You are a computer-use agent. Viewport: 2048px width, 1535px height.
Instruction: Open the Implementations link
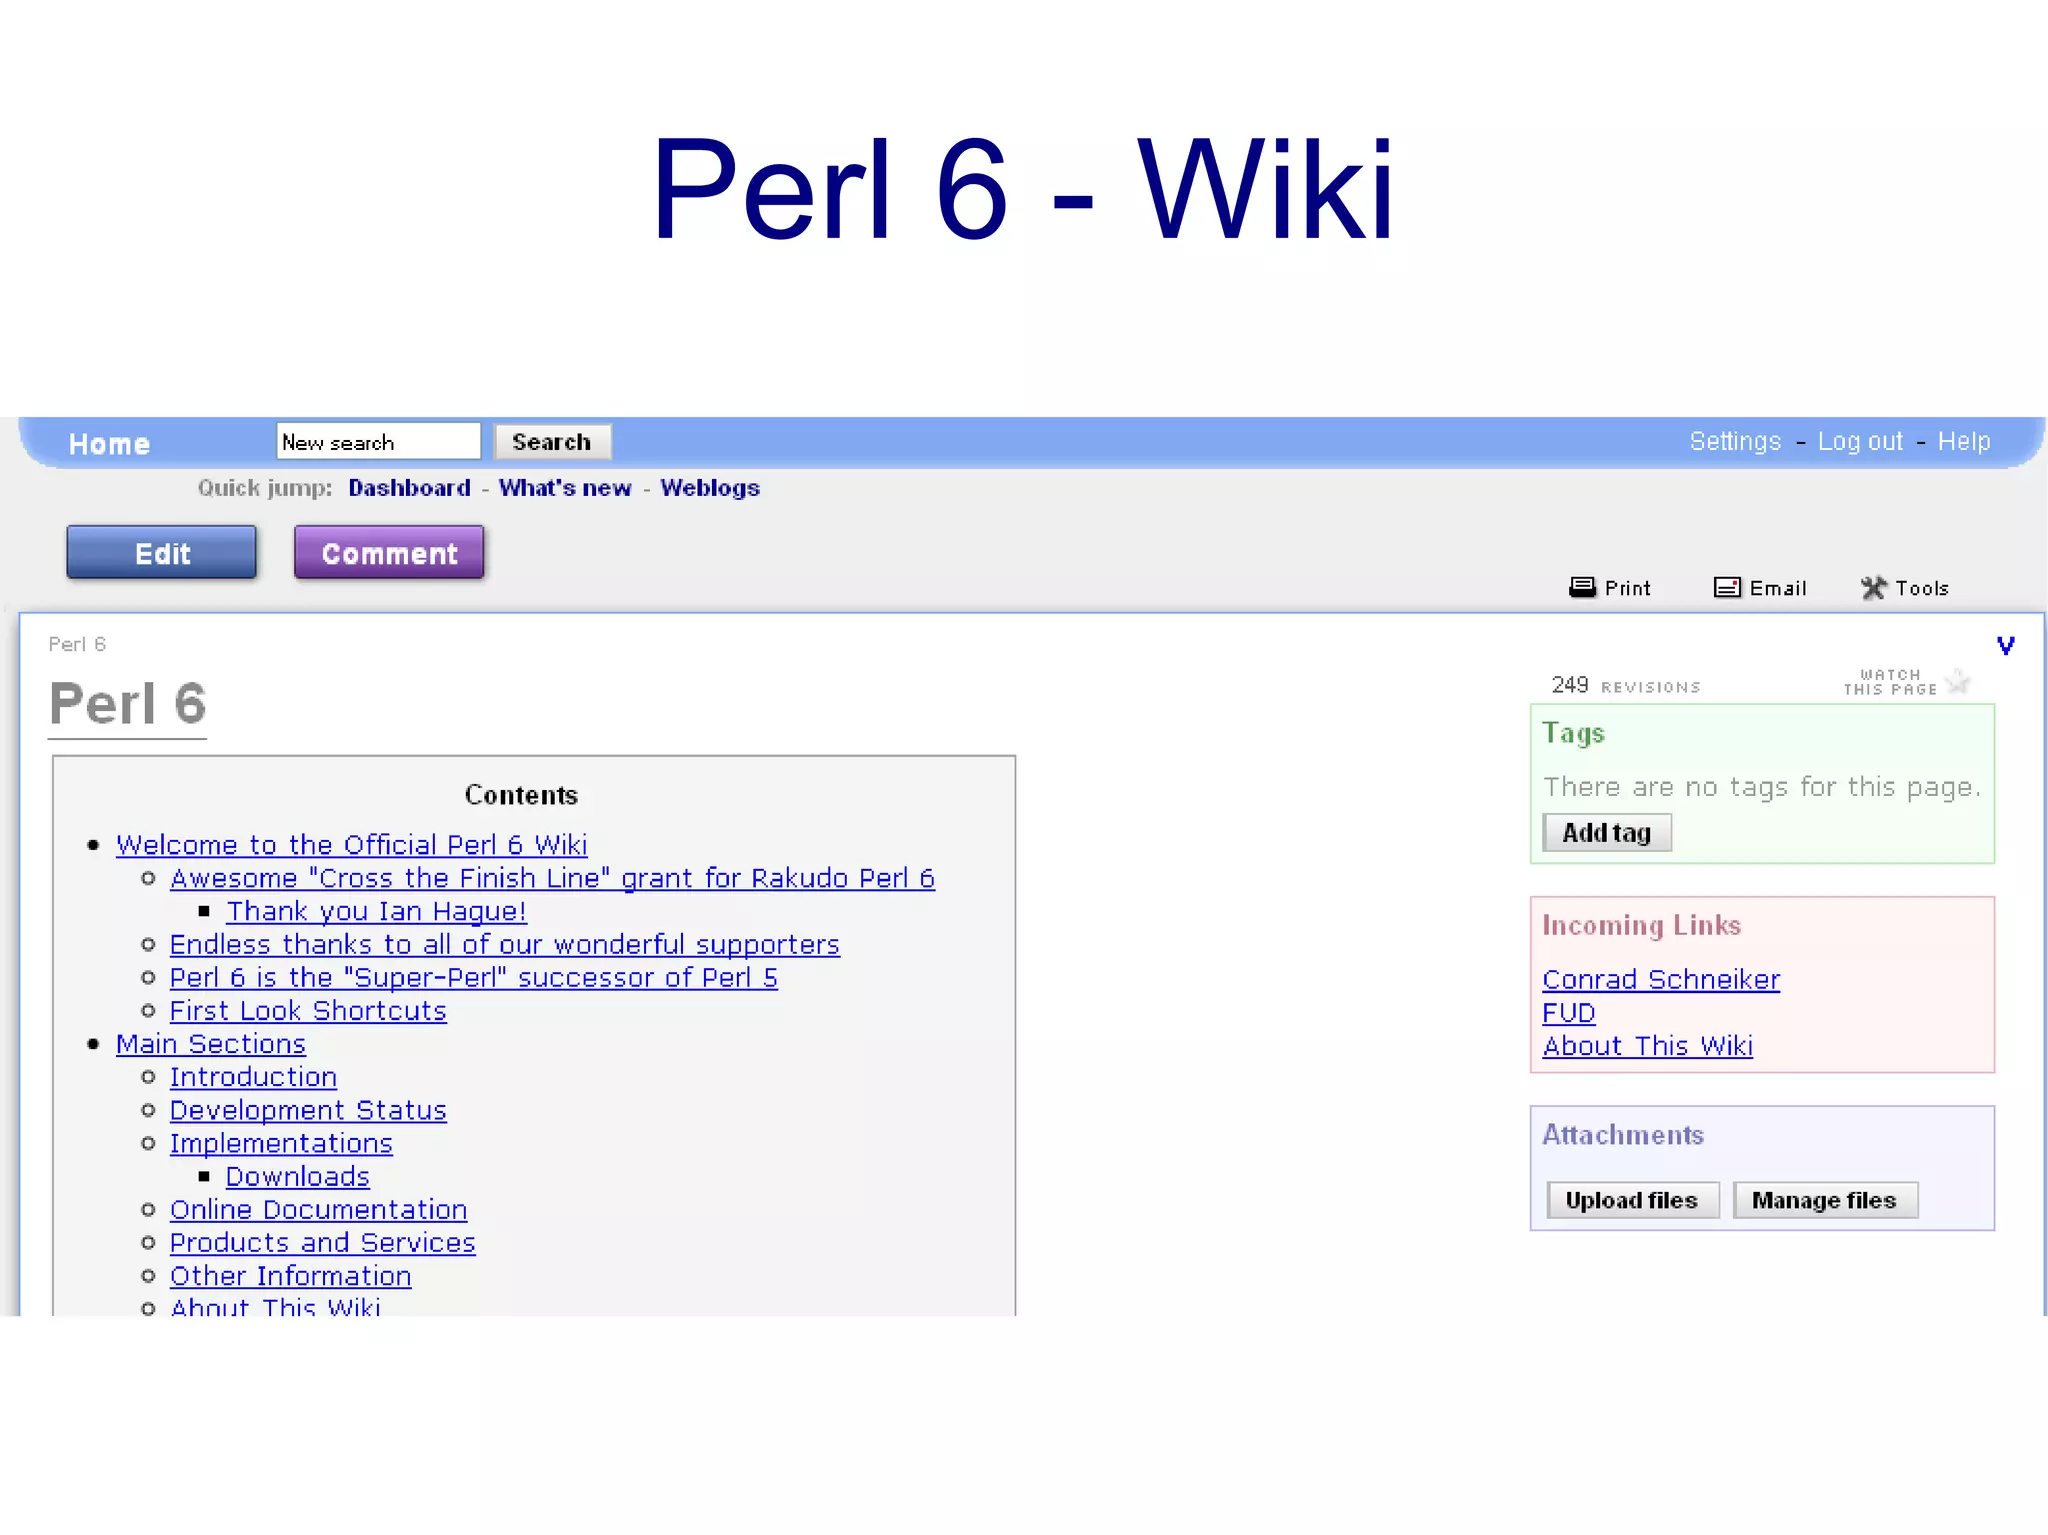281,1144
